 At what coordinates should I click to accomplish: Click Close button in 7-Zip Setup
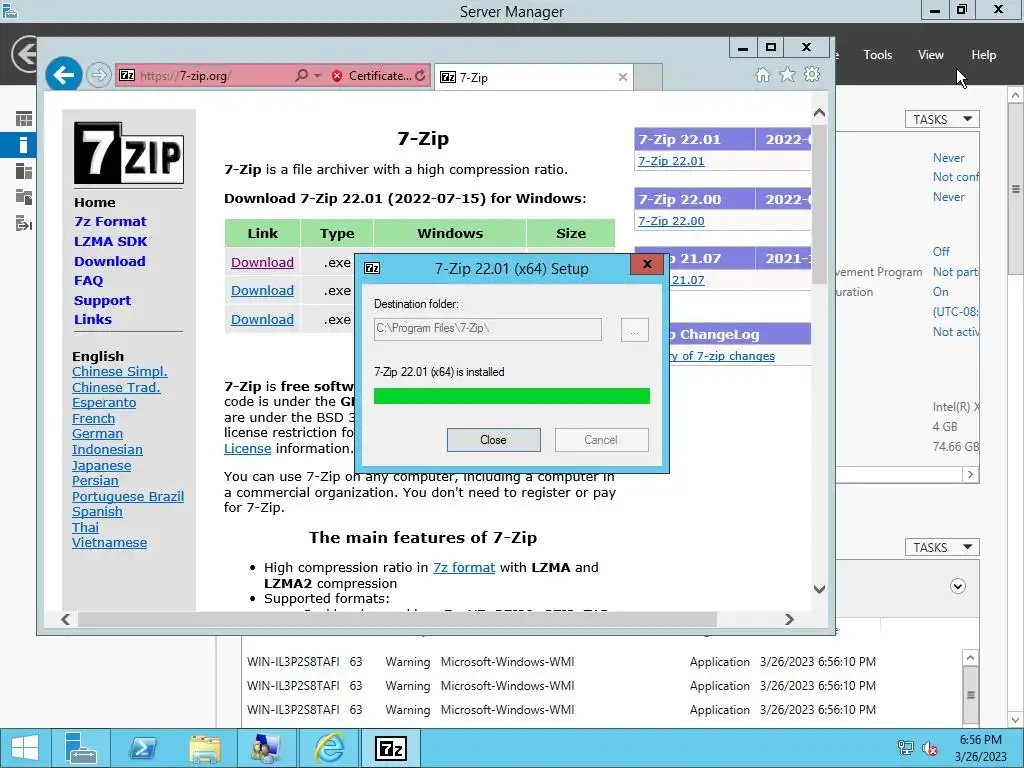tap(493, 440)
